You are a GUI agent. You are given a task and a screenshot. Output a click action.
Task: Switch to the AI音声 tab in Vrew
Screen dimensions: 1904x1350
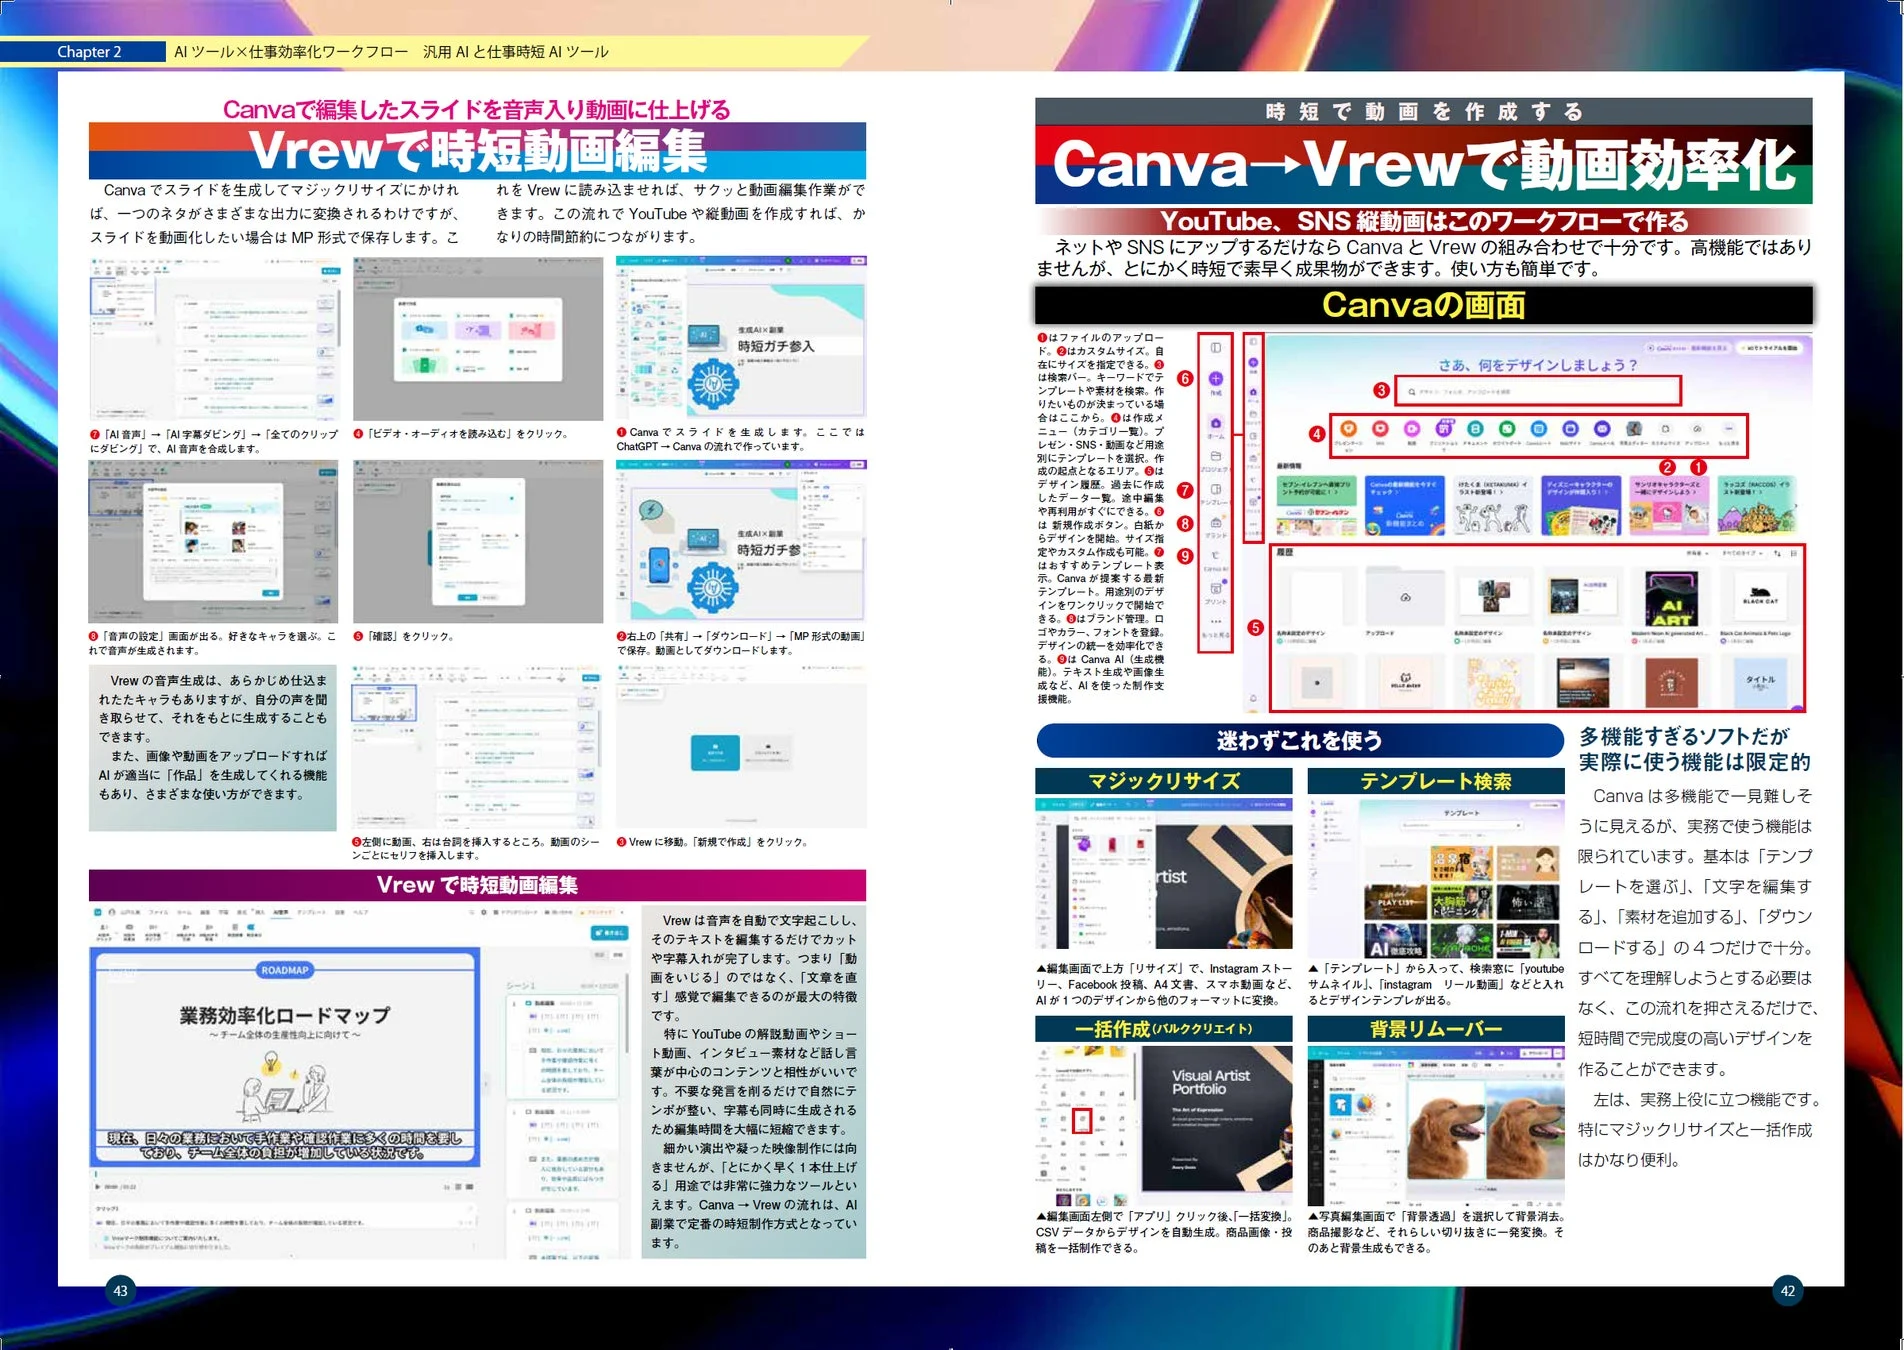pos(282,912)
